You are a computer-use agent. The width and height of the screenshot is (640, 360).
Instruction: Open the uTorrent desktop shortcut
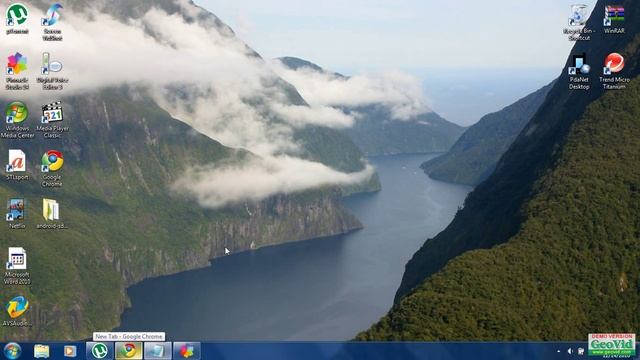tap(17, 18)
